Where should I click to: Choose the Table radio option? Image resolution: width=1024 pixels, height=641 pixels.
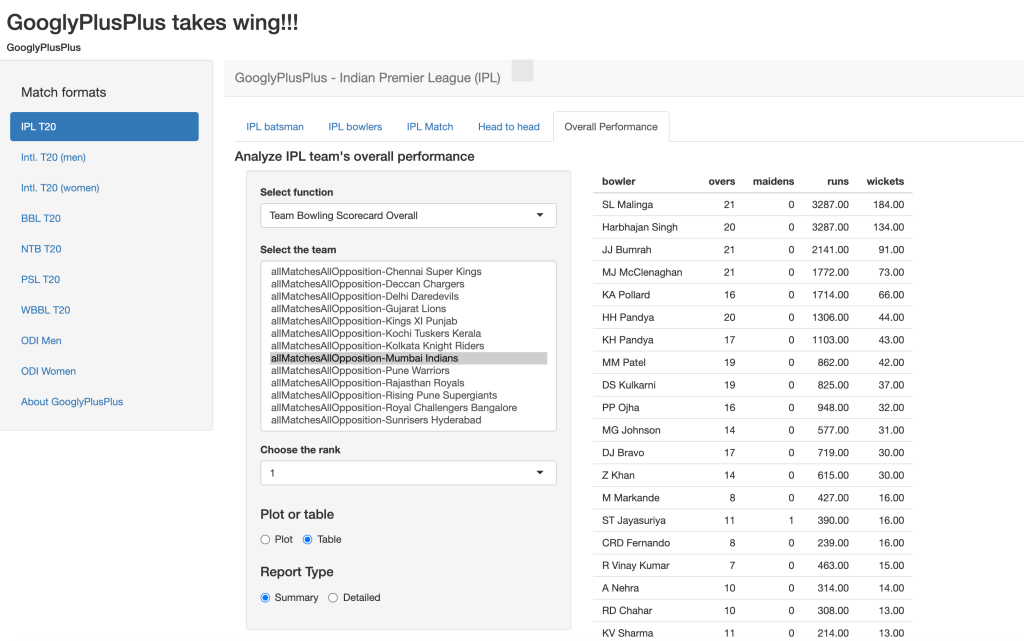click(308, 539)
